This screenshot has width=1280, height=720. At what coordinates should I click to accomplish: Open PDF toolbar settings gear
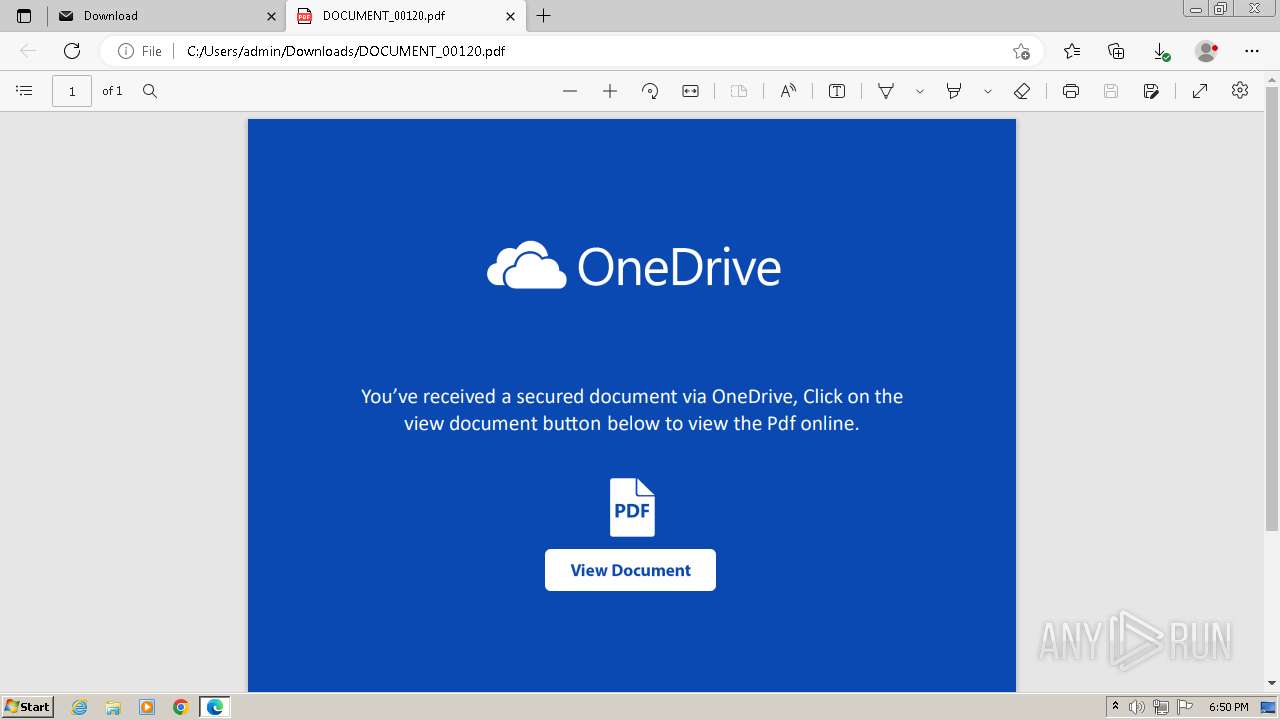click(x=1240, y=91)
